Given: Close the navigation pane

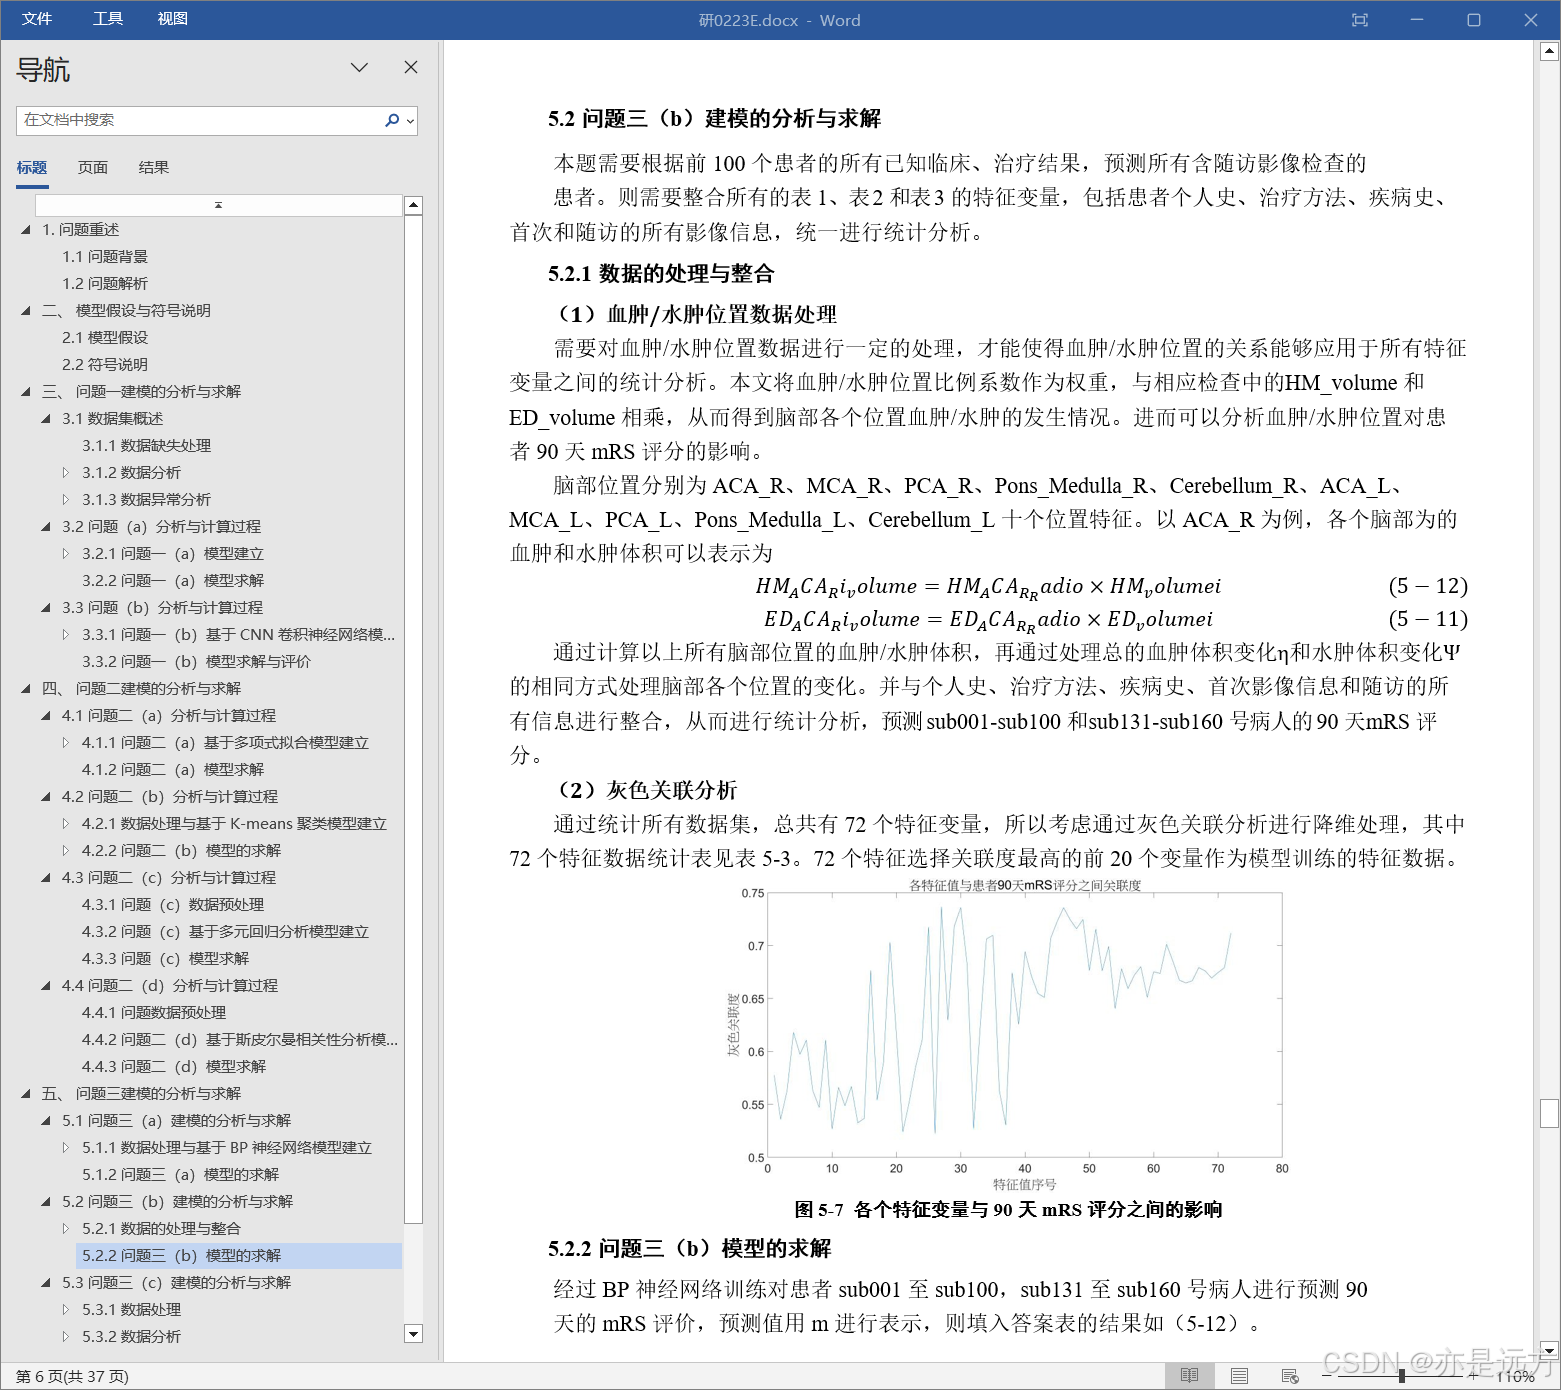Looking at the screenshot, I should 411,67.
